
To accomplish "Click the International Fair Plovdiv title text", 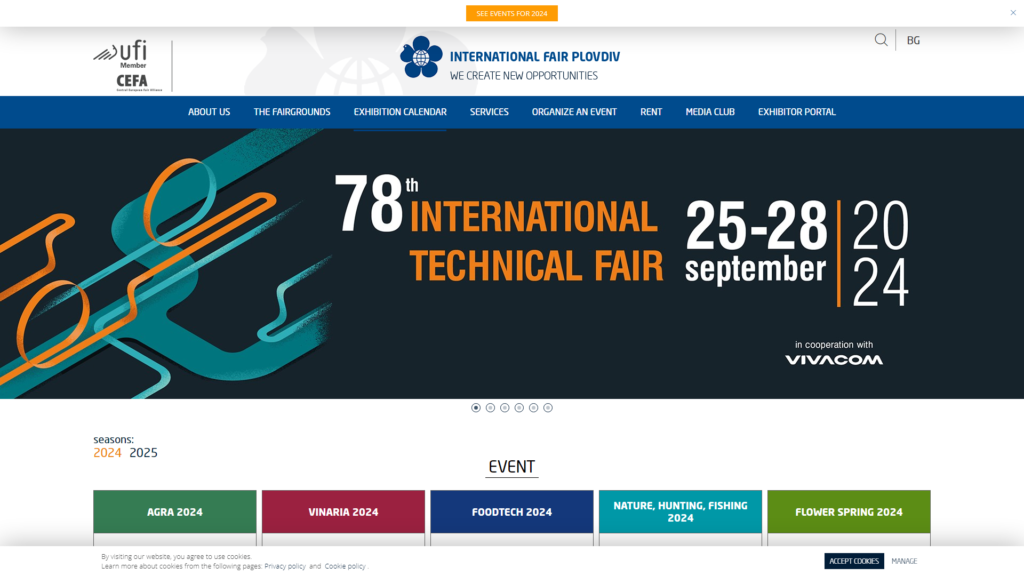I will [x=535, y=57].
